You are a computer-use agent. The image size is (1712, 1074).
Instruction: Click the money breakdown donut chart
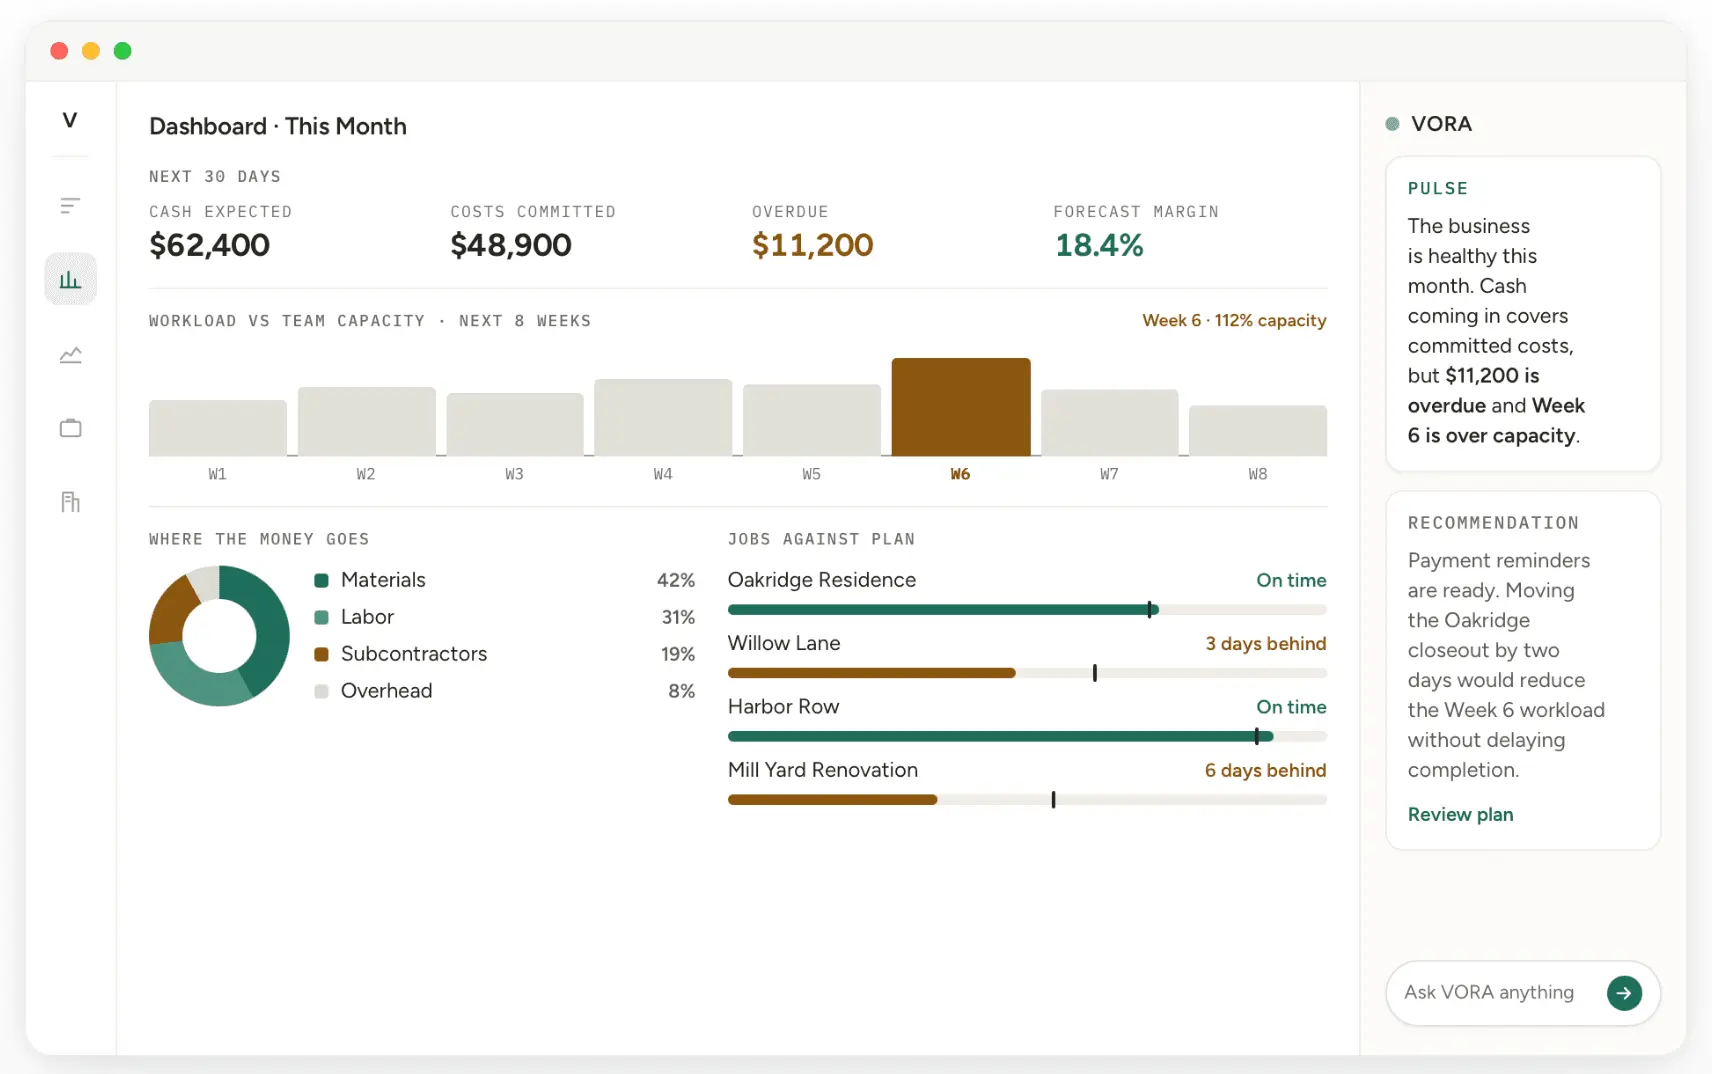click(x=219, y=636)
